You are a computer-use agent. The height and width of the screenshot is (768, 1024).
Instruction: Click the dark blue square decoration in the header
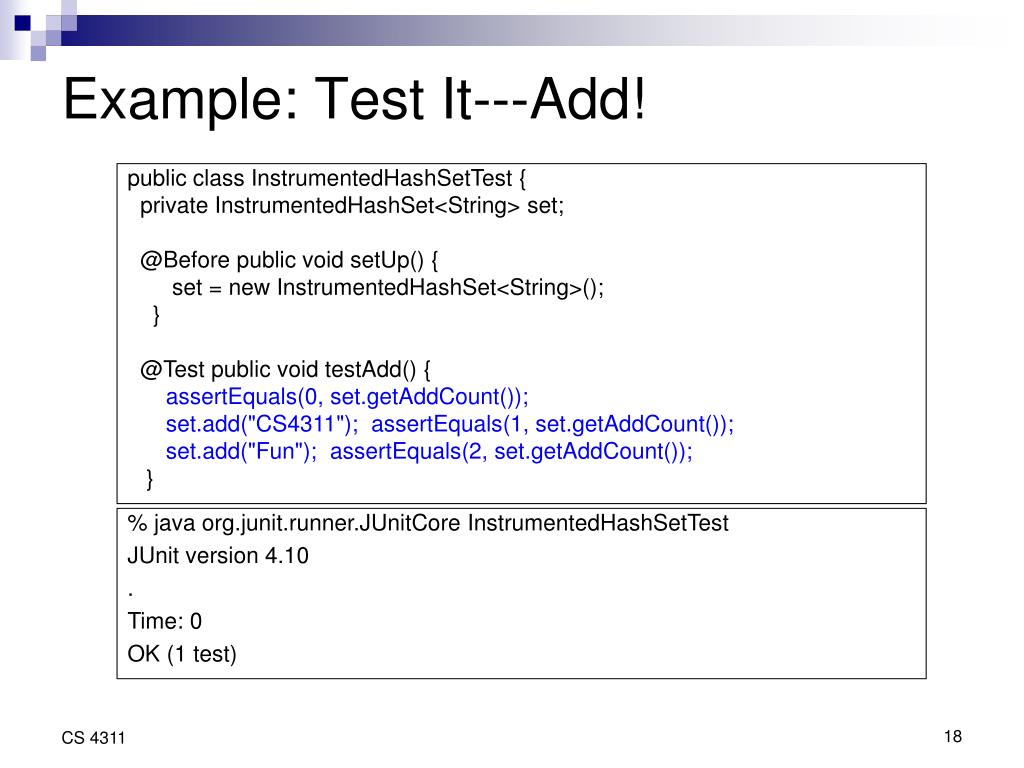click(22, 23)
